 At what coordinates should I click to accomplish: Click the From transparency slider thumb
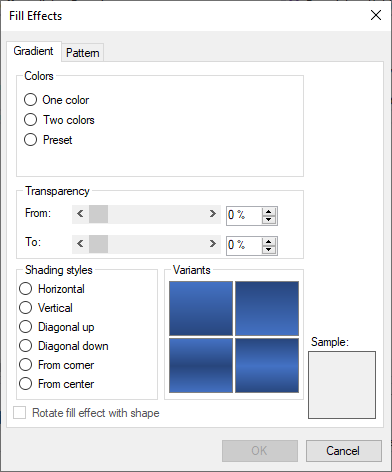pyautogui.click(x=98, y=214)
